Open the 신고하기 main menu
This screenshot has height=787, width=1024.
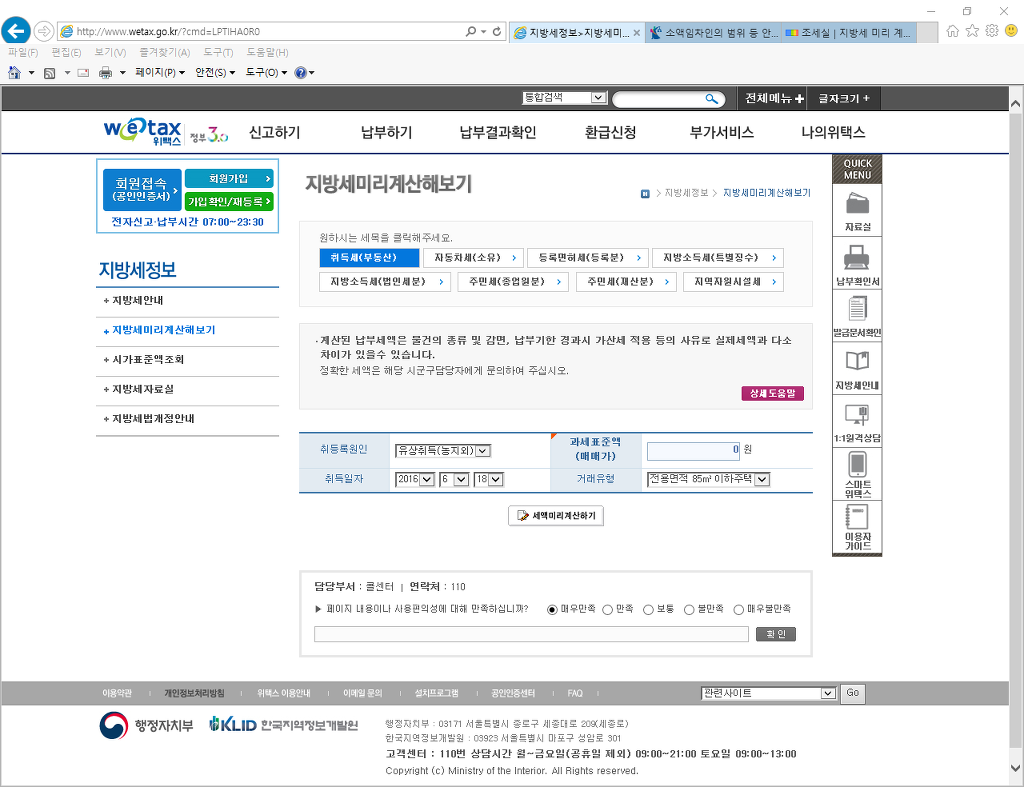[x=274, y=132]
